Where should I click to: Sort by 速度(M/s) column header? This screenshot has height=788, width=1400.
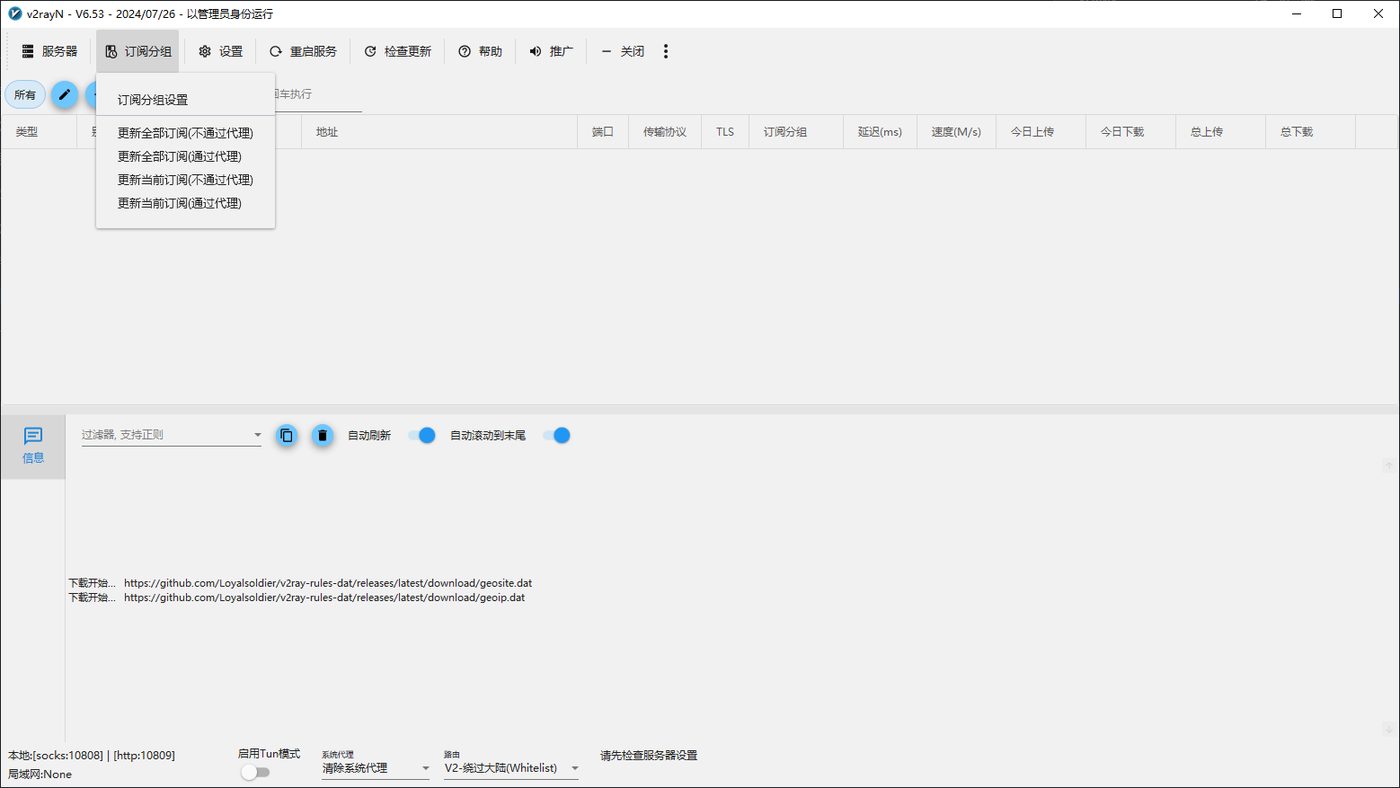point(956,132)
